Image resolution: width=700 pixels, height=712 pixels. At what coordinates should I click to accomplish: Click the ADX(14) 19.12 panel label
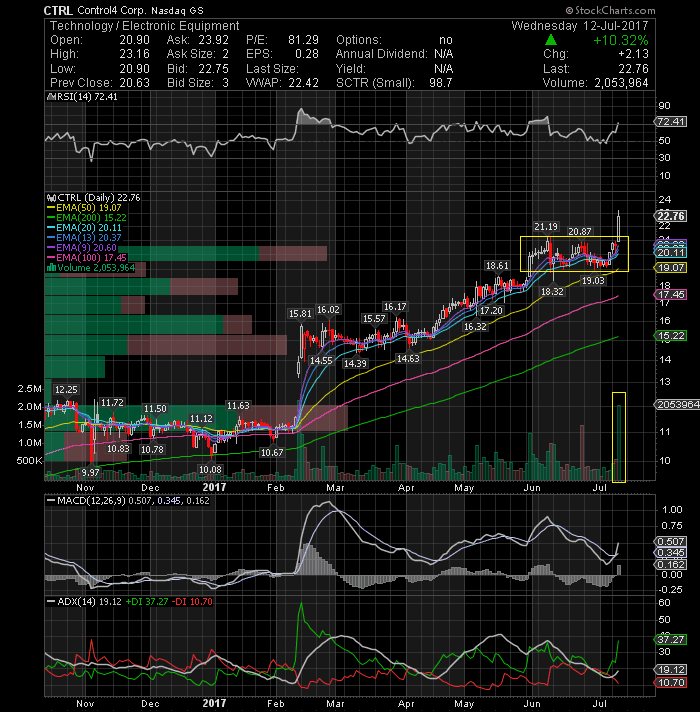click(84, 602)
